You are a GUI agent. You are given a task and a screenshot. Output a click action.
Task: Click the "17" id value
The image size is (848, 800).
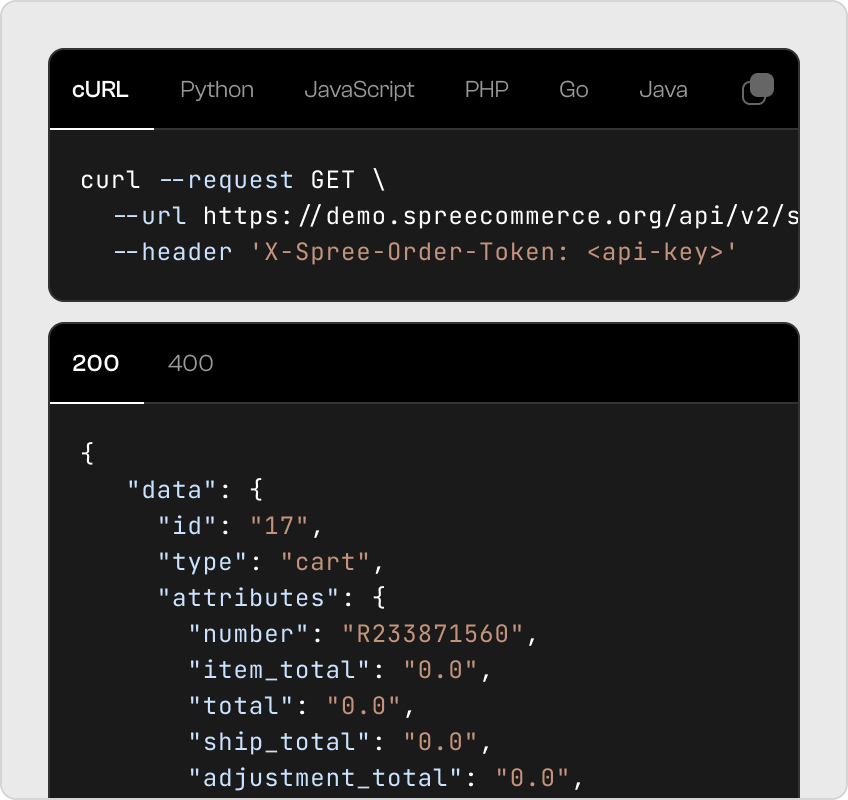click(279, 526)
